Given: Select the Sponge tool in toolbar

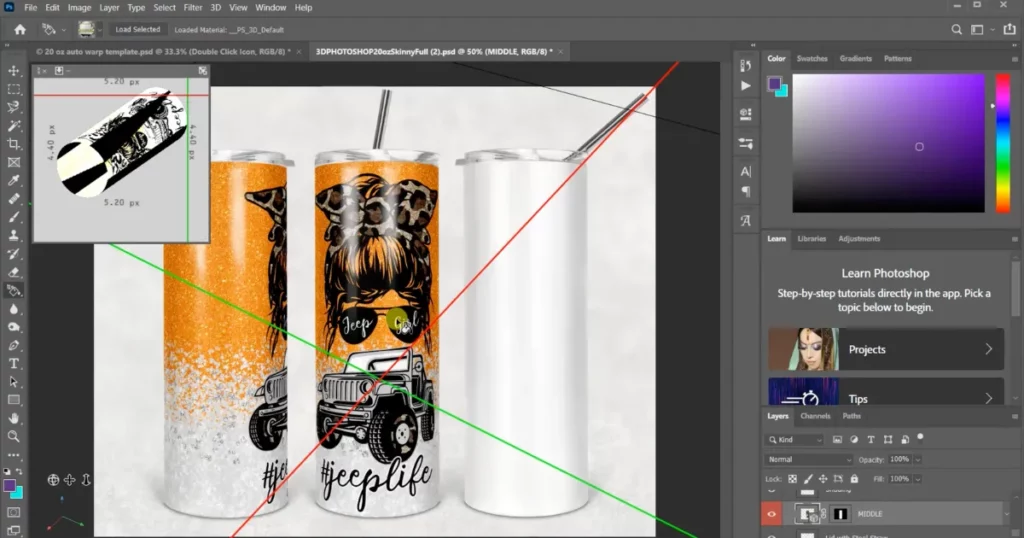Looking at the screenshot, I should (14, 327).
